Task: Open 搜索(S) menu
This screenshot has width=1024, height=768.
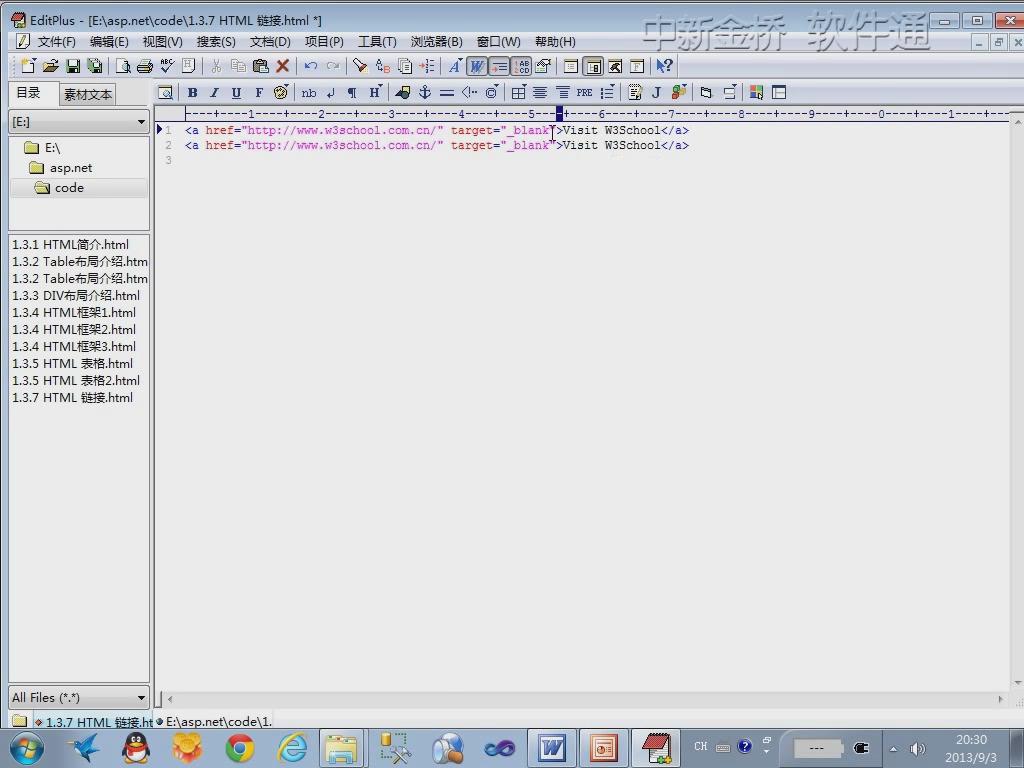Action: 216,42
